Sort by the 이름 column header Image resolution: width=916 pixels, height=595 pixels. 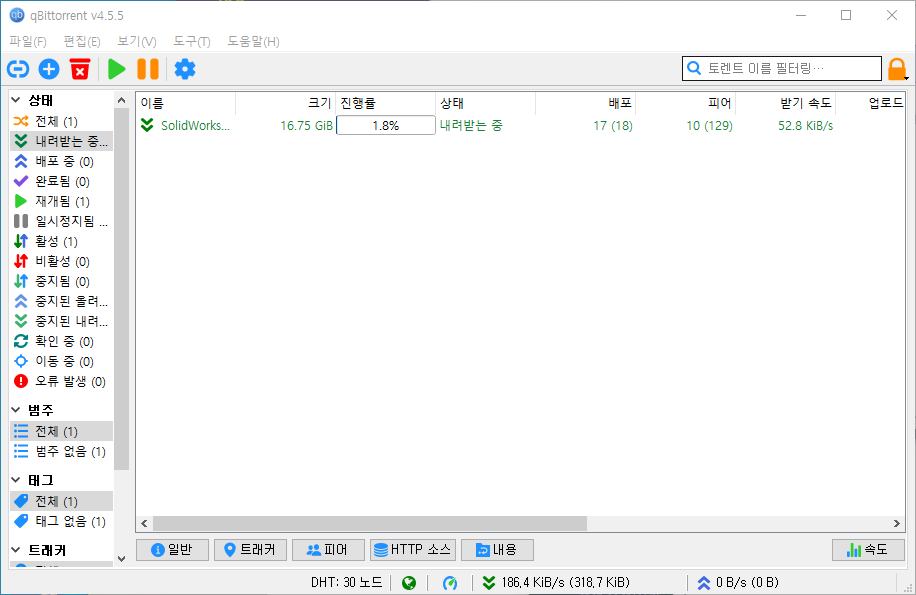tap(186, 103)
